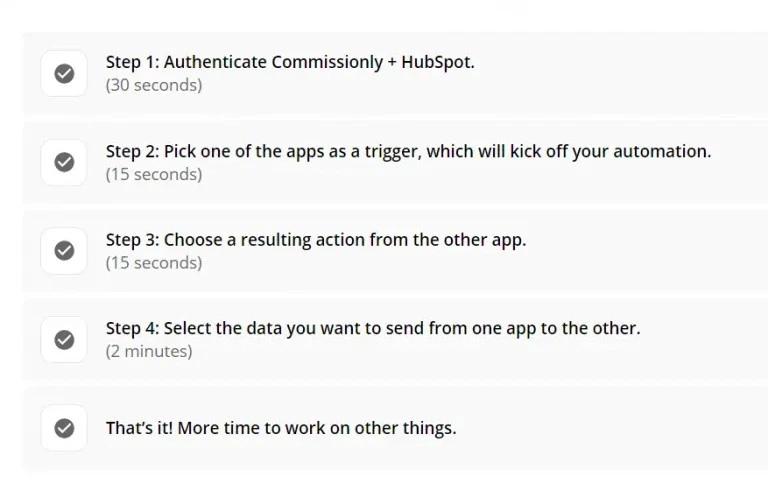Screen dimensions: 768x491
Task: Select the "(2 minutes)" duration text
Action: pos(149,351)
